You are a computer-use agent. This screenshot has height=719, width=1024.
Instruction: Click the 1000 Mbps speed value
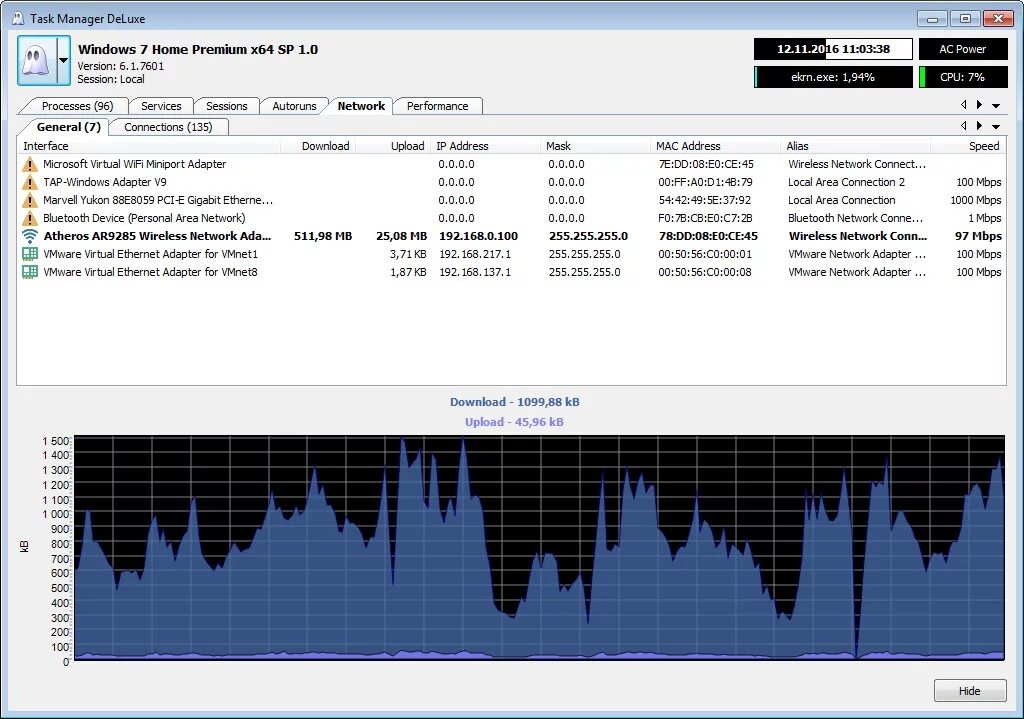pyautogui.click(x=976, y=200)
